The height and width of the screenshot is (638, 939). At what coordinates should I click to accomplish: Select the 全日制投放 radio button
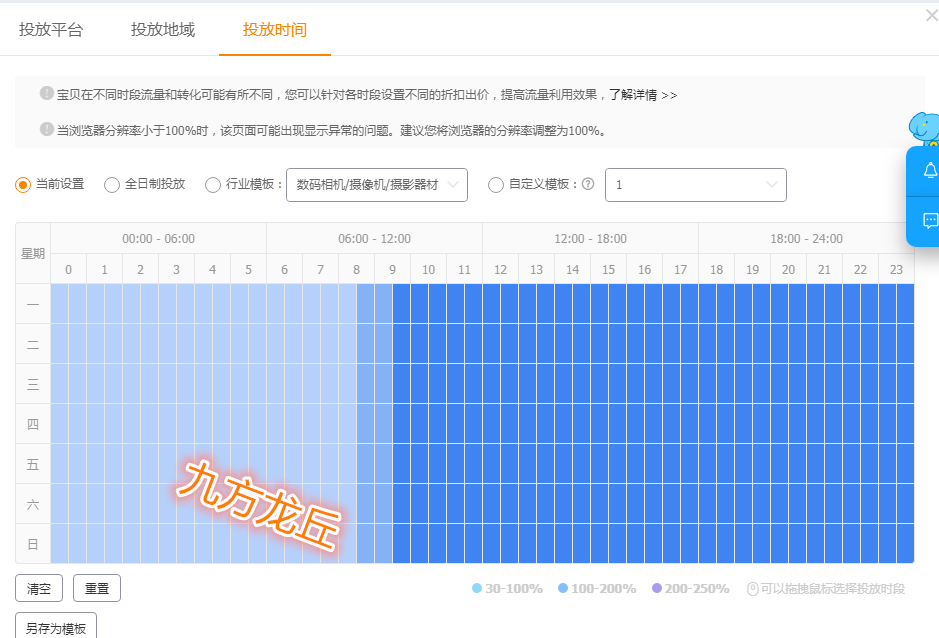click(x=112, y=185)
